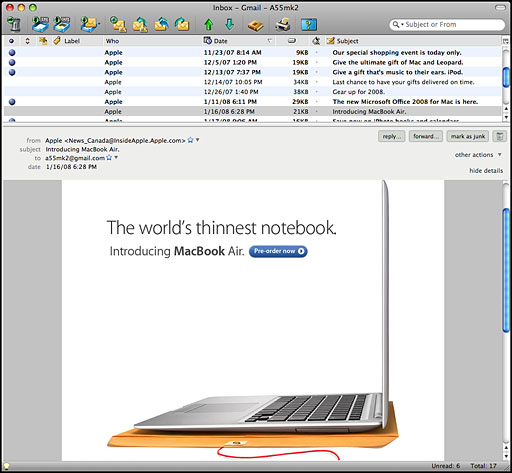
Task: Sort by Who column header
Action: [112, 41]
